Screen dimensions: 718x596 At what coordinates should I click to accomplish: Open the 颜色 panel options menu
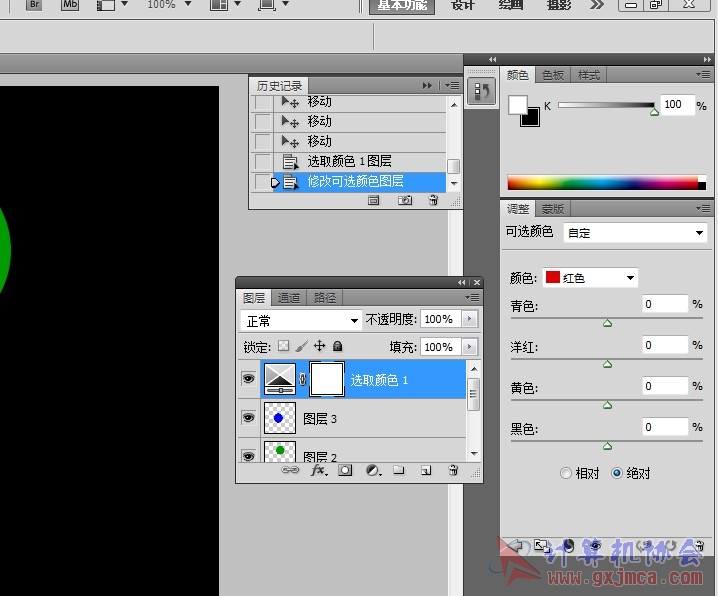click(703, 74)
